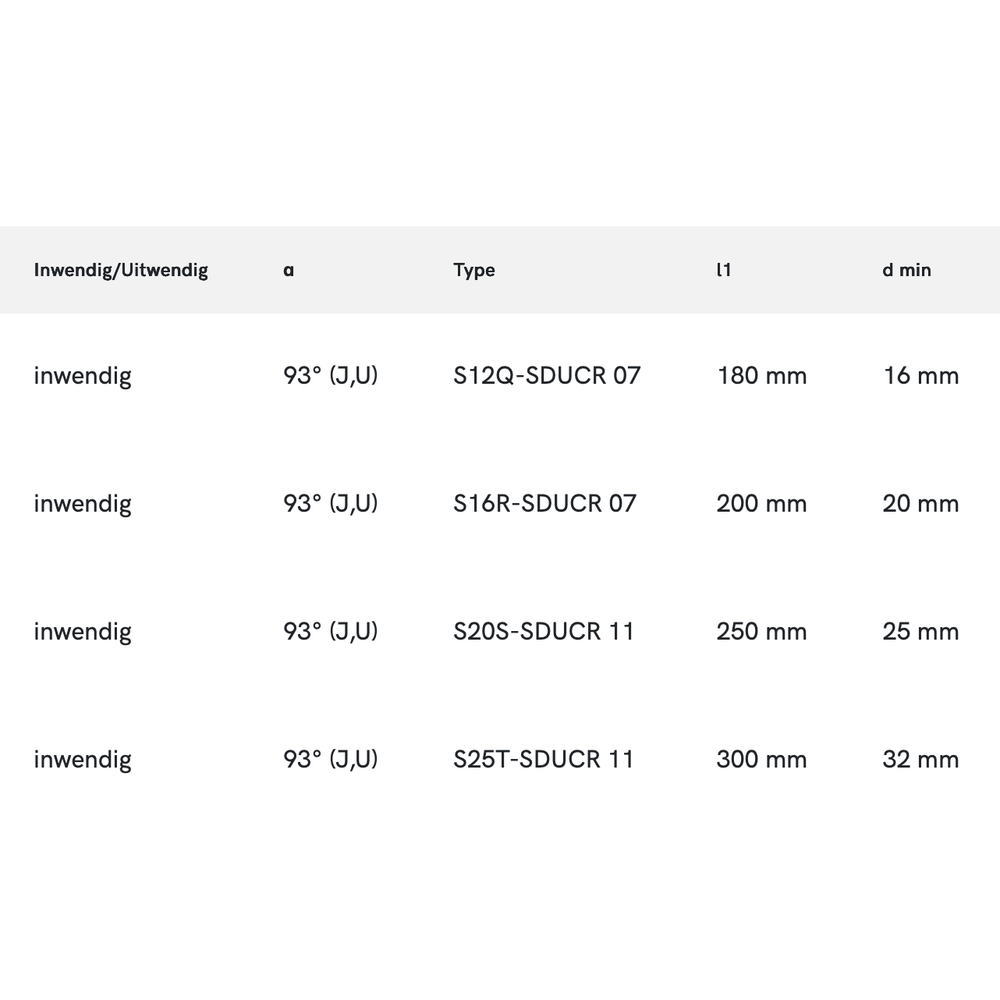
Task: Click inwendig in the S25T-SDUCR row
Action: tap(82, 759)
